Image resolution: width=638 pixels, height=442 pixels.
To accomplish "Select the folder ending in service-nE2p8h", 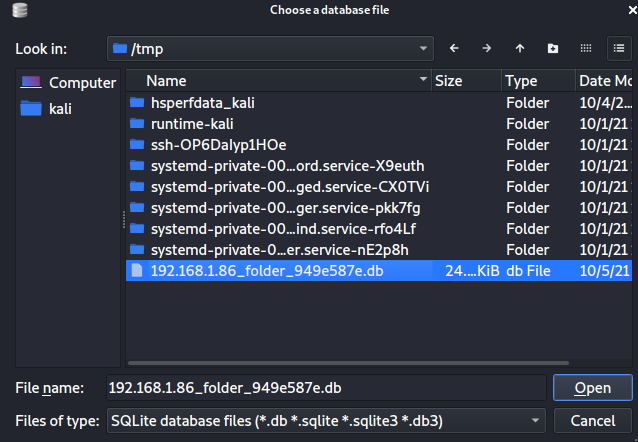I will pyautogui.click(x=379, y=249).
